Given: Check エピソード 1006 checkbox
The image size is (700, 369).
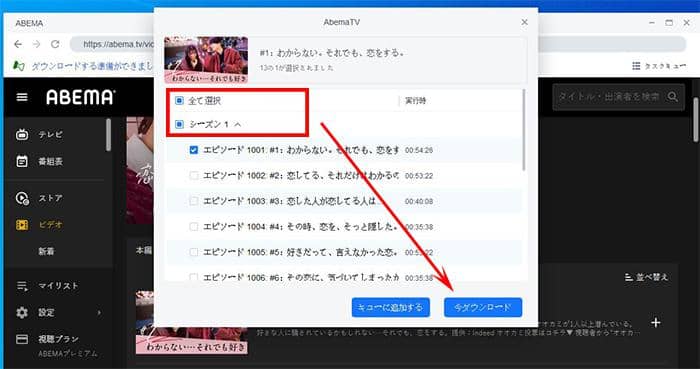Looking at the screenshot, I should [193, 277].
